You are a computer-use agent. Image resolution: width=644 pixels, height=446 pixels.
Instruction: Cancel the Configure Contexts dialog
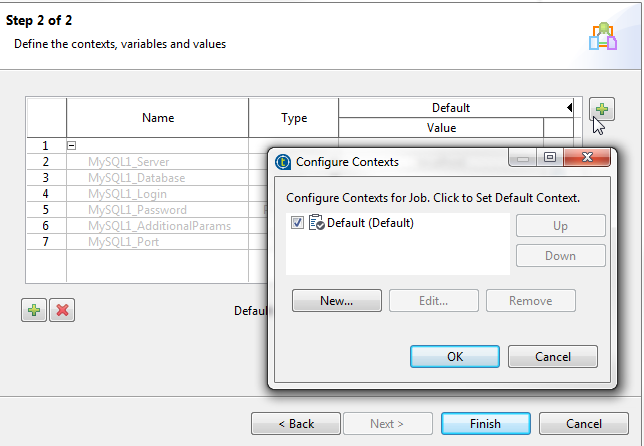pos(552,356)
